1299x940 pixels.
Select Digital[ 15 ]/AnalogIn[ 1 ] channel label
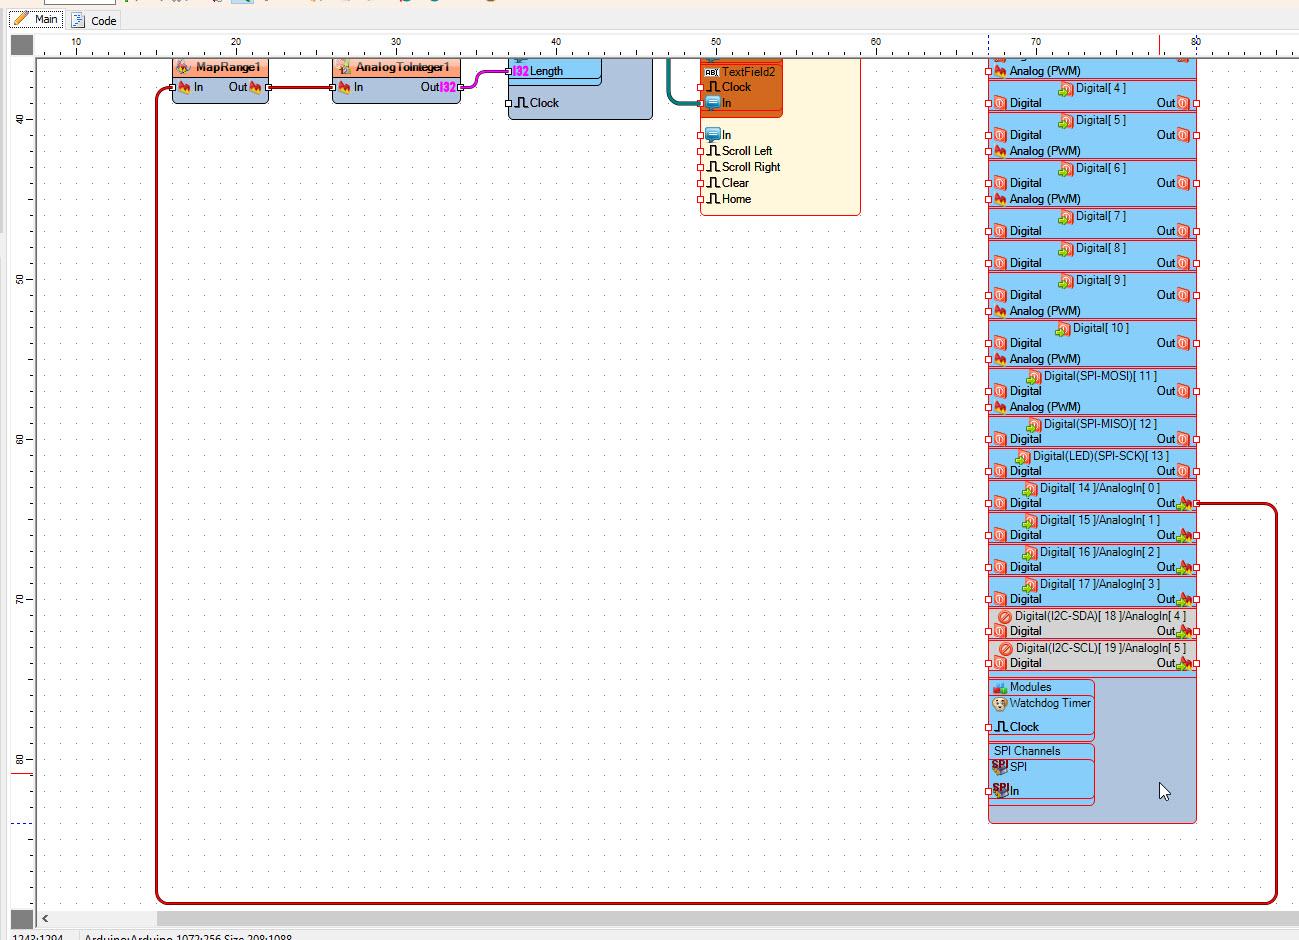(x=1099, y=520)
